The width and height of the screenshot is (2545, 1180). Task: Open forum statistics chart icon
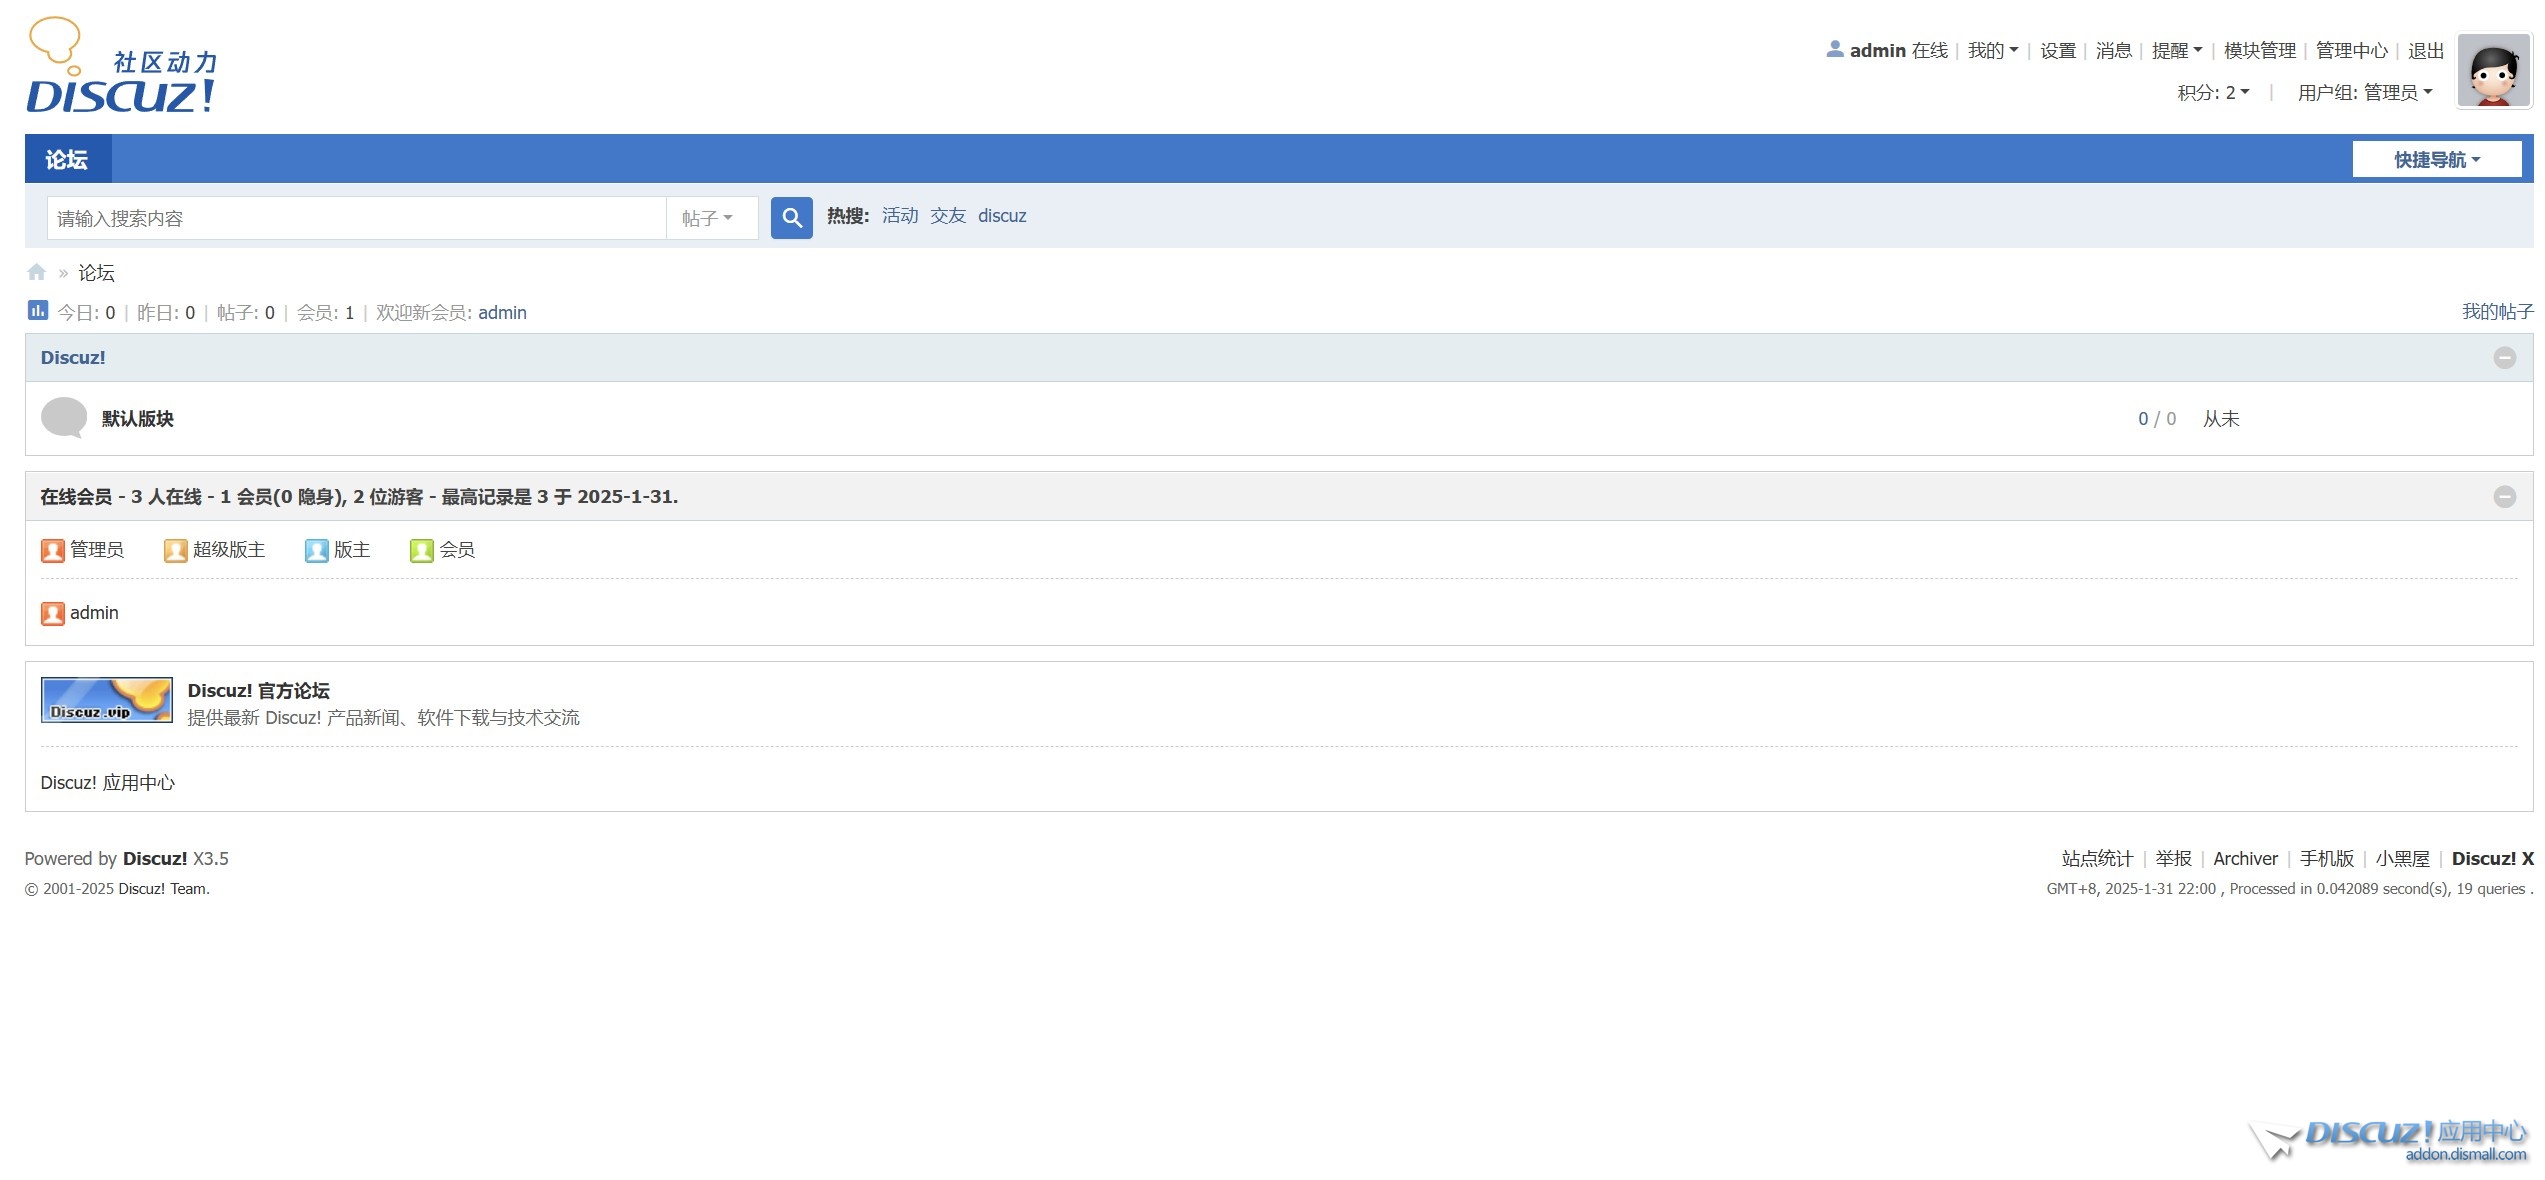[37, 311]
